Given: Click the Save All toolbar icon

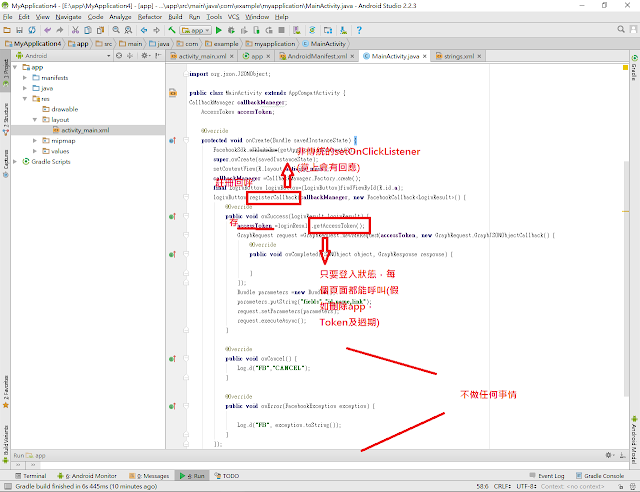Looking at the screenshot, I should [x=19, y=30].
